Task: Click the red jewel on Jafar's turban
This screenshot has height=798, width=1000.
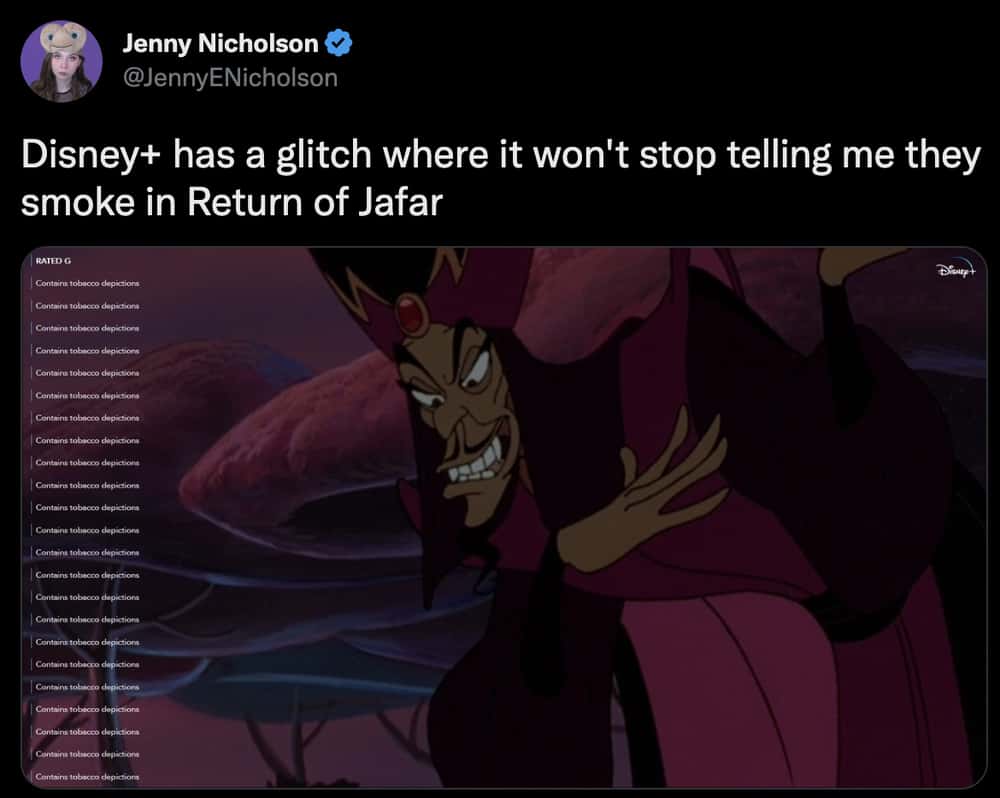Action: click(413, 312)
